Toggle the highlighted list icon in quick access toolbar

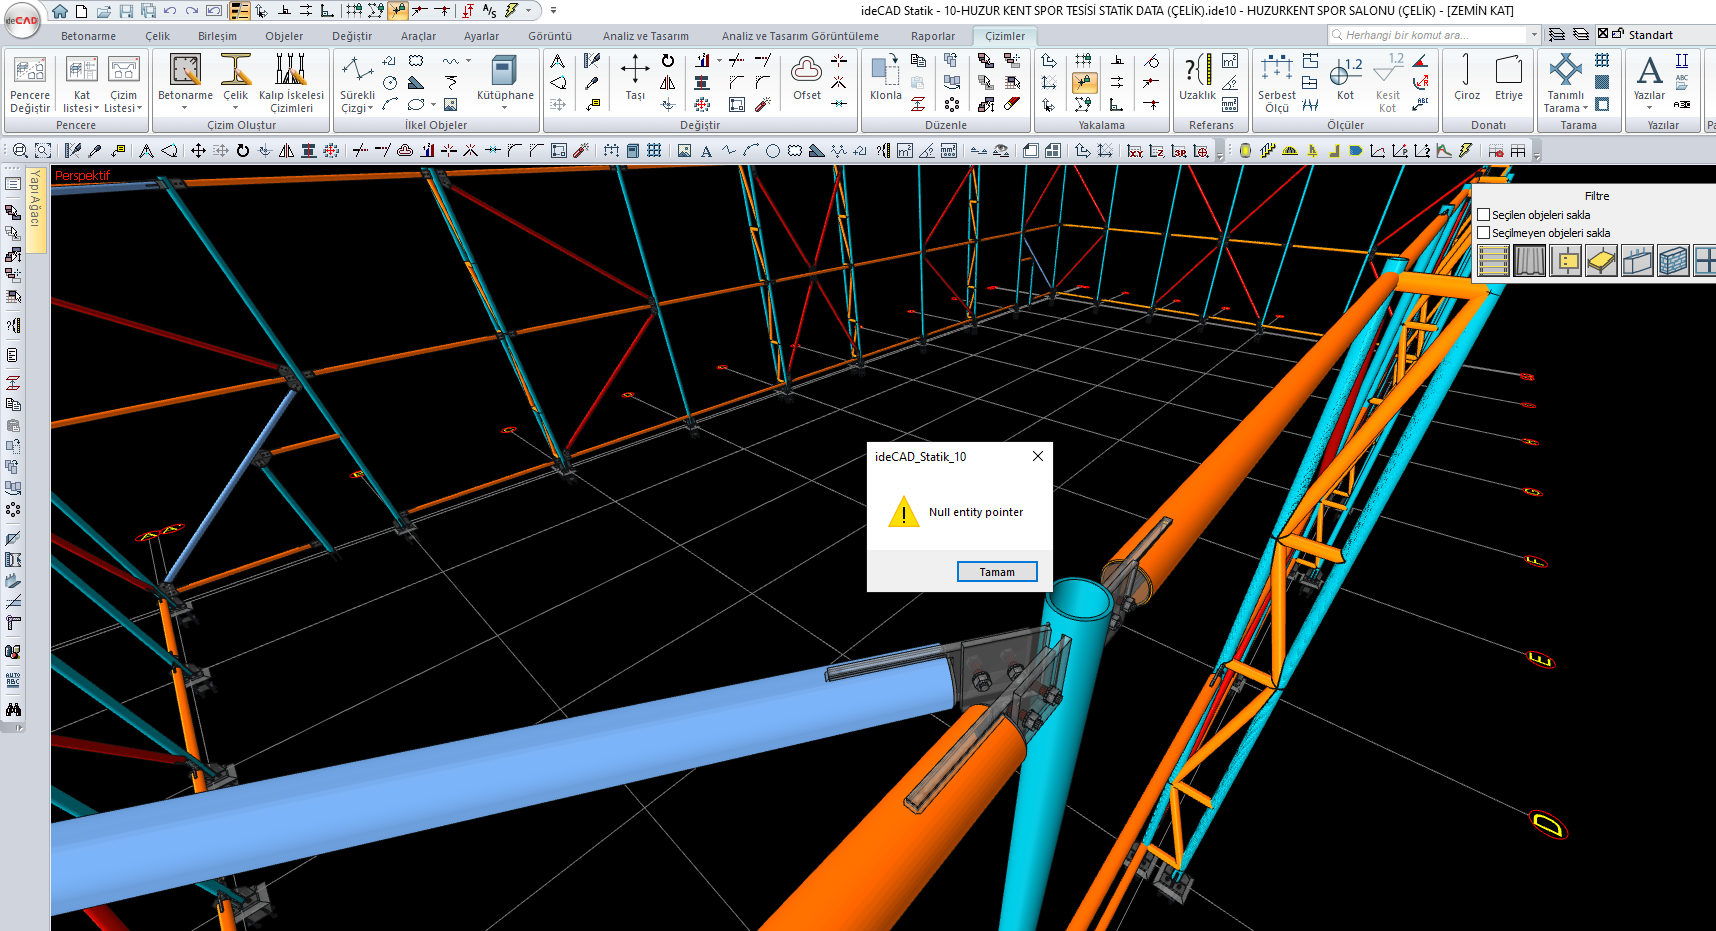(240, 11)
